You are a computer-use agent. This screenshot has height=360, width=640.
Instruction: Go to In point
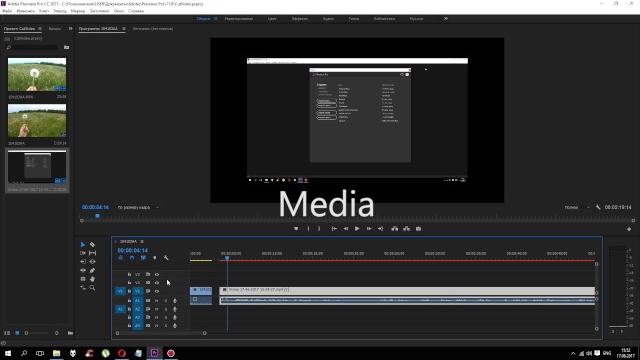pos(334,229)
